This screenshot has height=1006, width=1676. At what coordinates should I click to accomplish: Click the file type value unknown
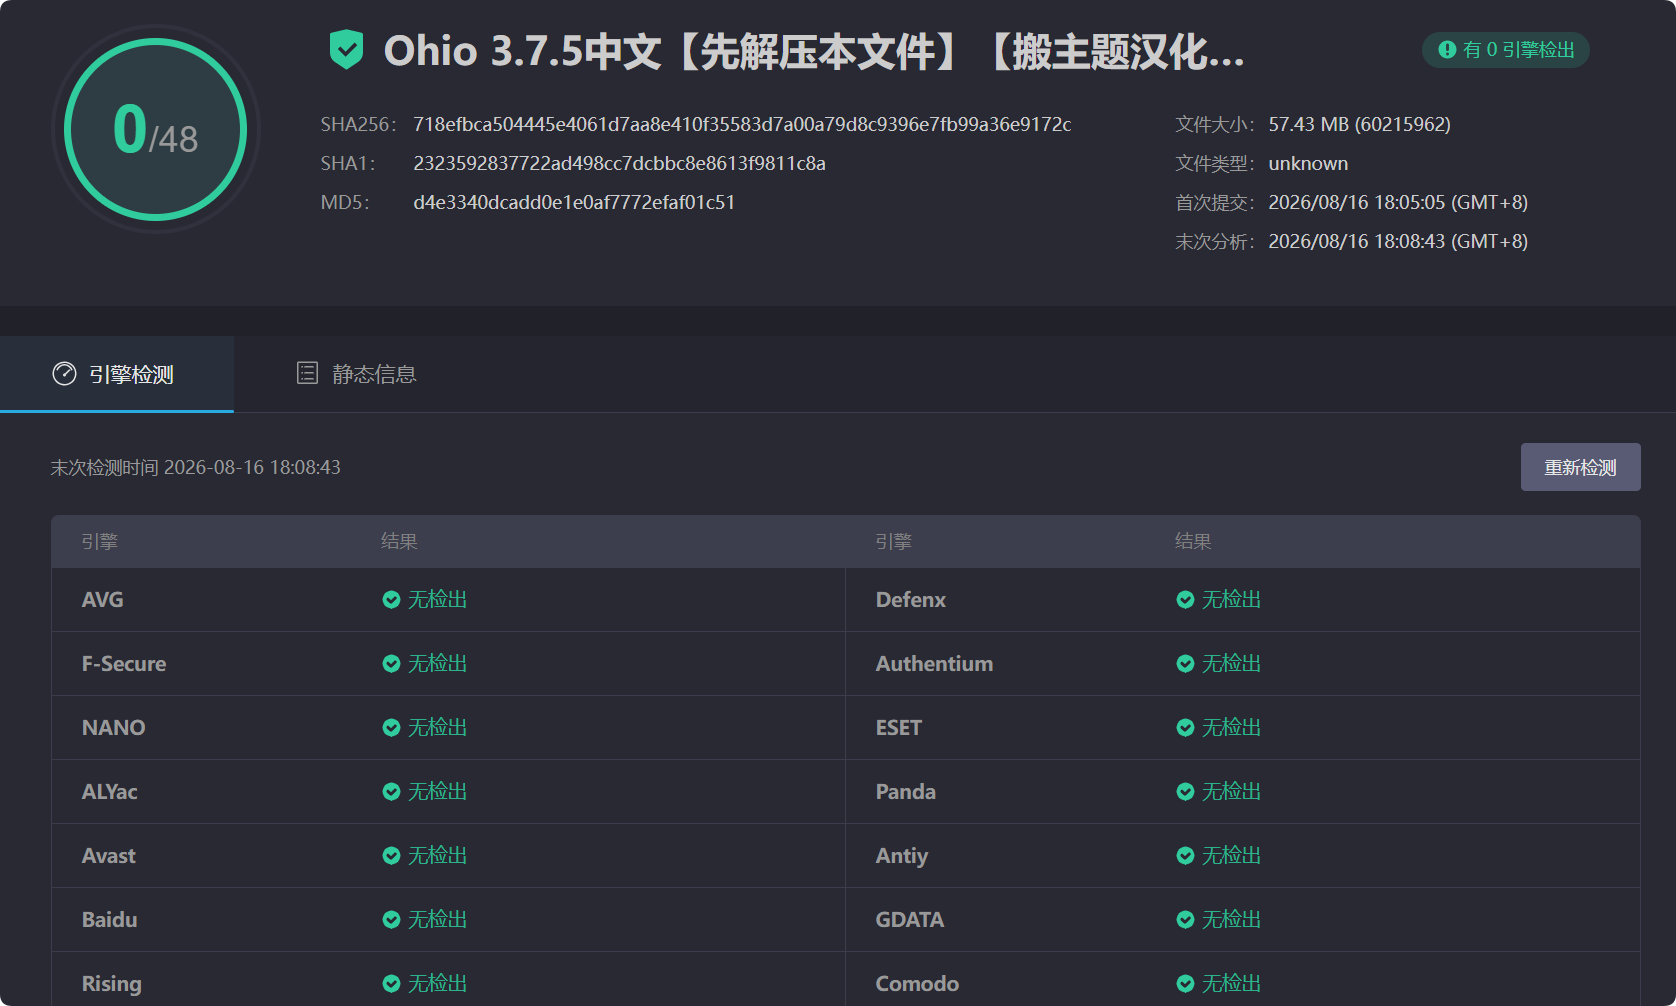(1308, 163)
